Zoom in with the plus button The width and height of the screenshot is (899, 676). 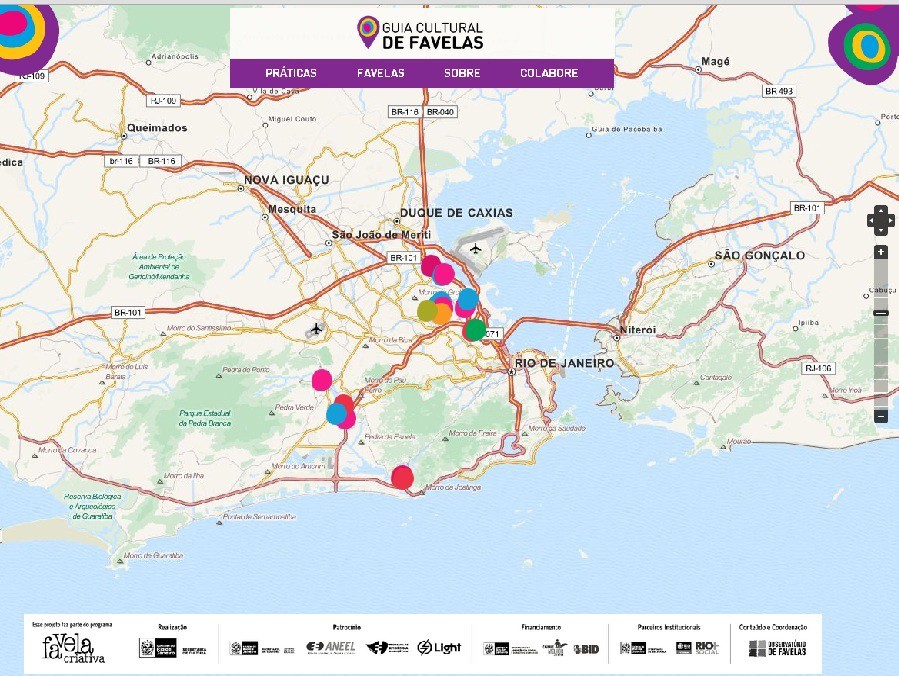pos(881,252)
